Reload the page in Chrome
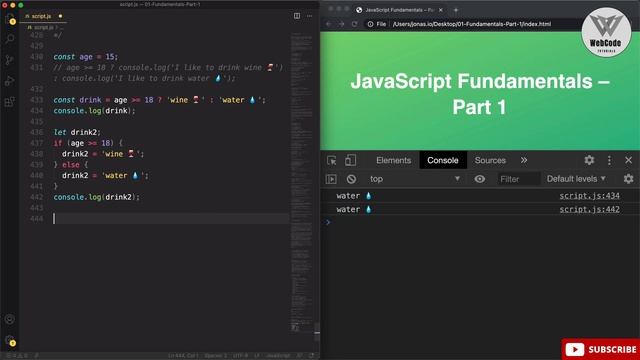Image resolution: width=640 pixels, height=360 pixels. tap(355, 24)
